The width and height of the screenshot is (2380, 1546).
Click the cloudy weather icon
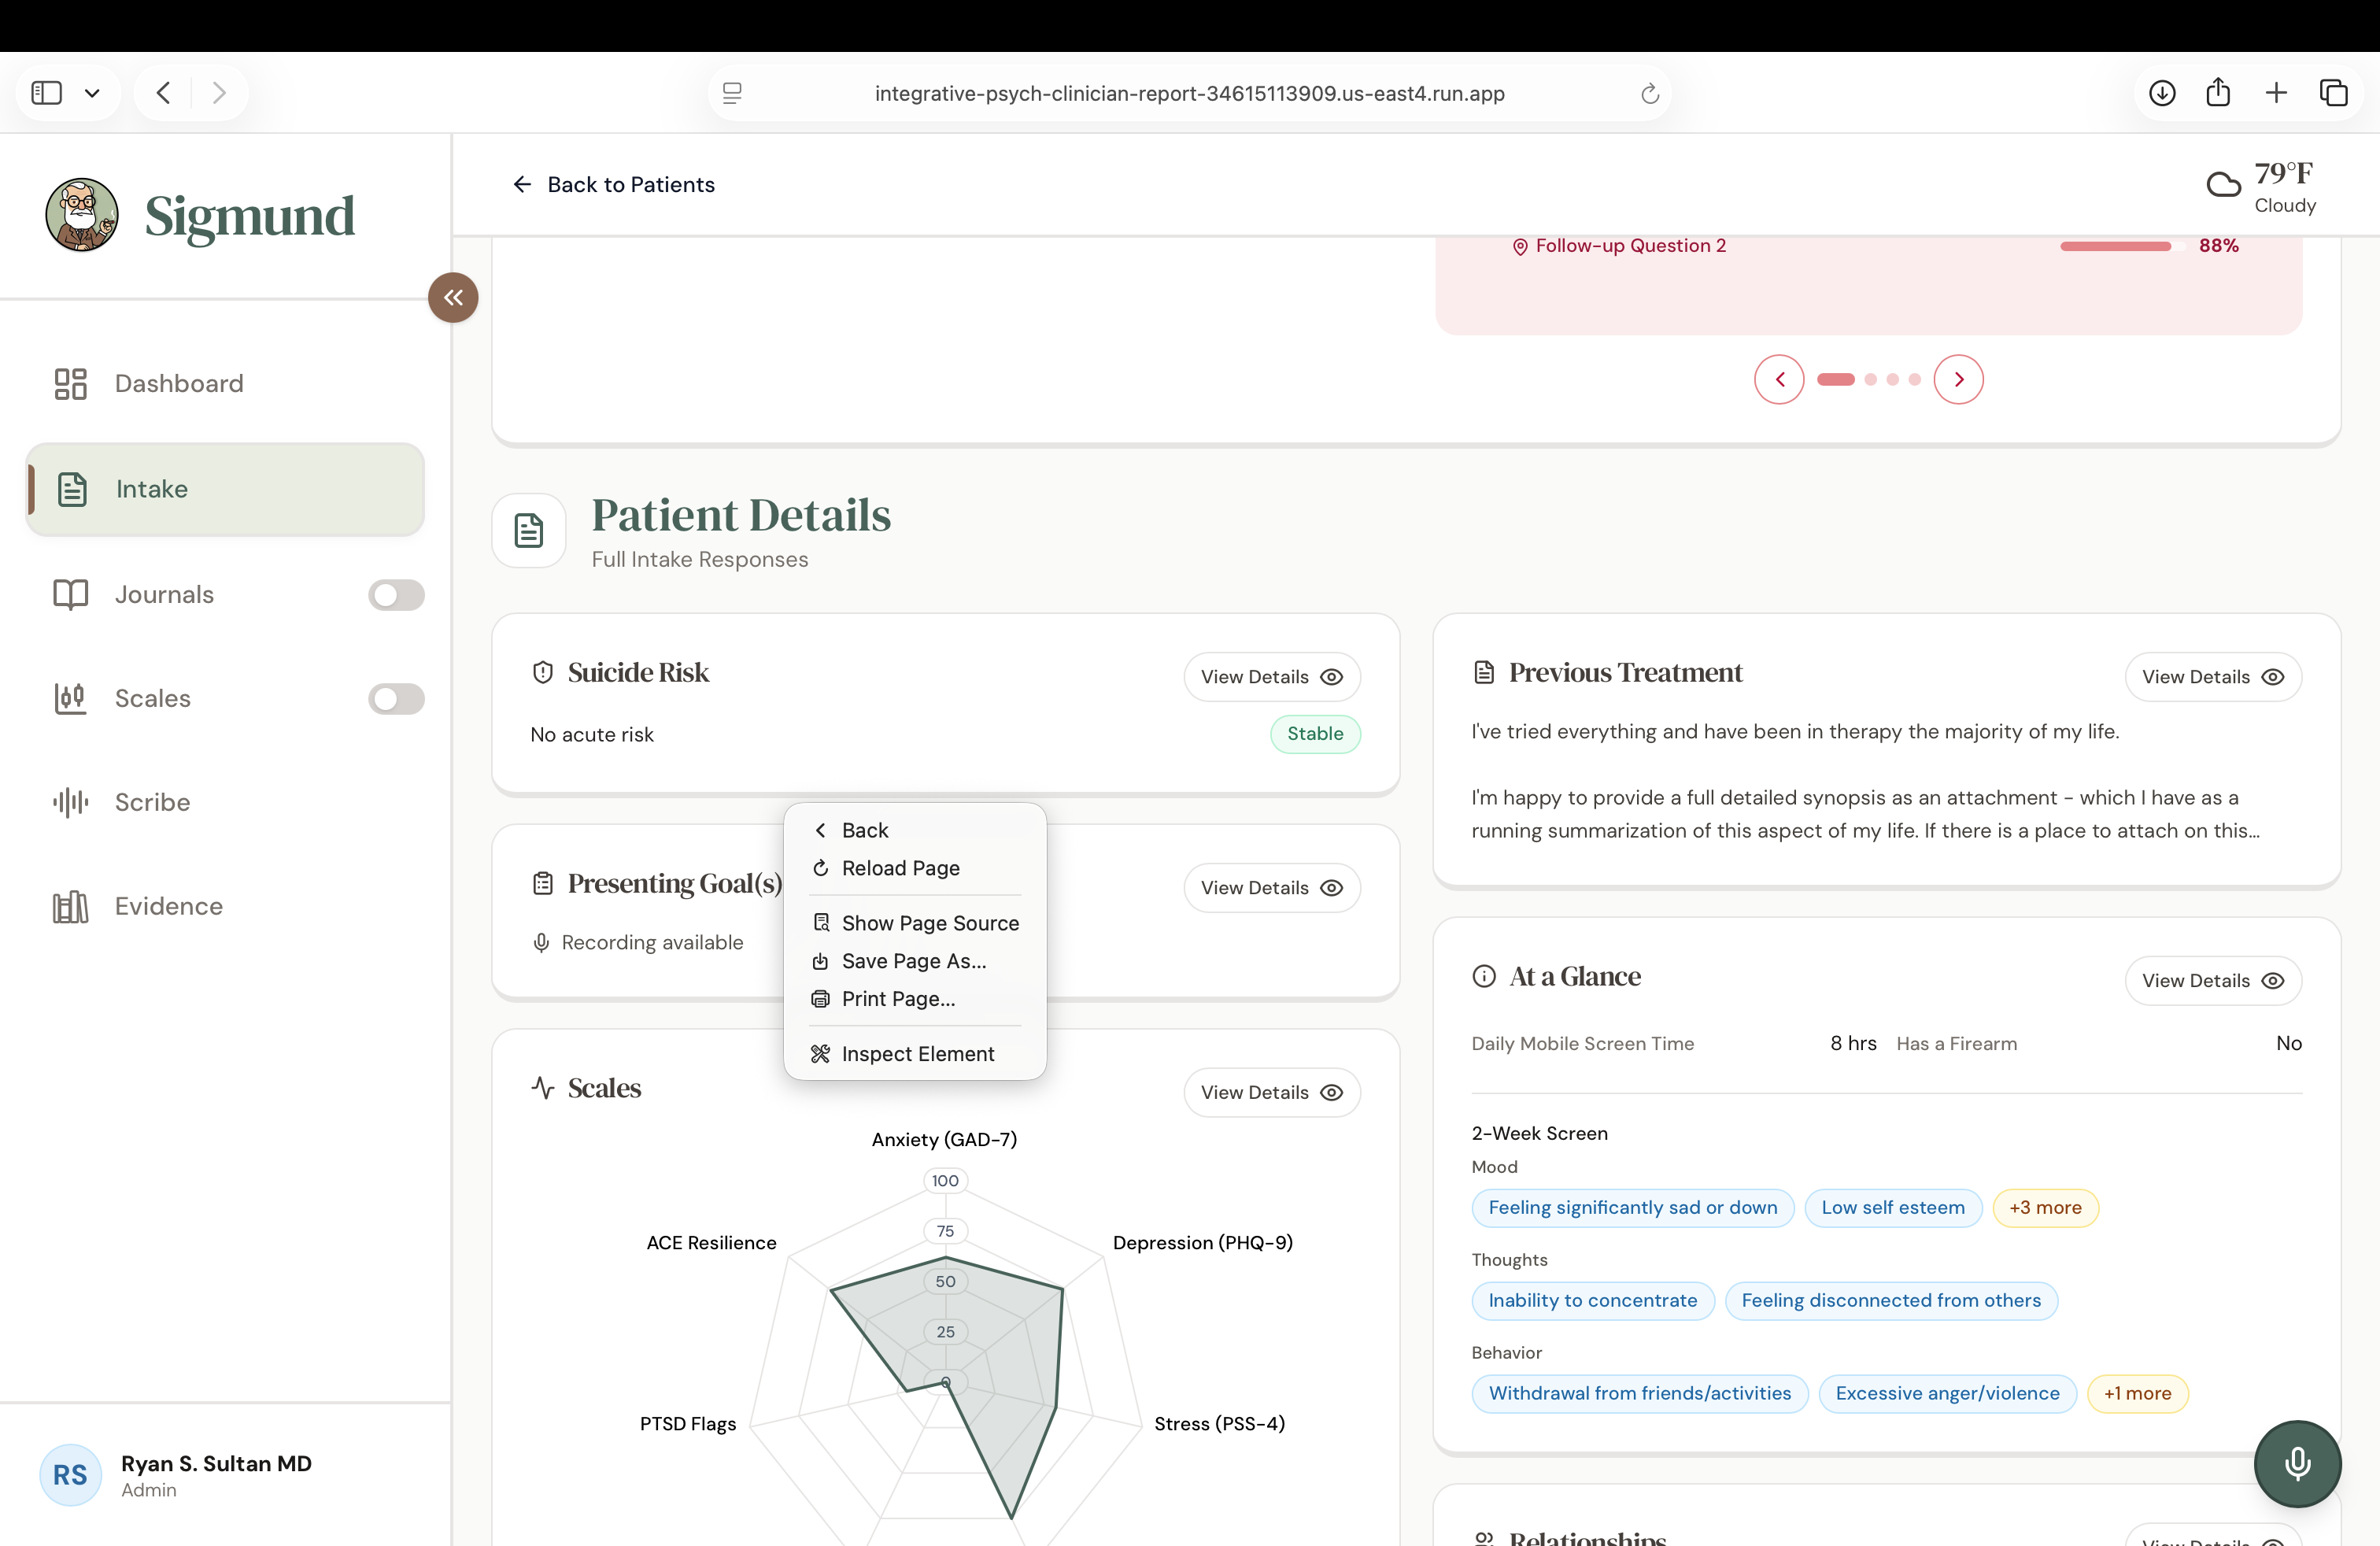pyautogui.click(x=2223, y=185)
